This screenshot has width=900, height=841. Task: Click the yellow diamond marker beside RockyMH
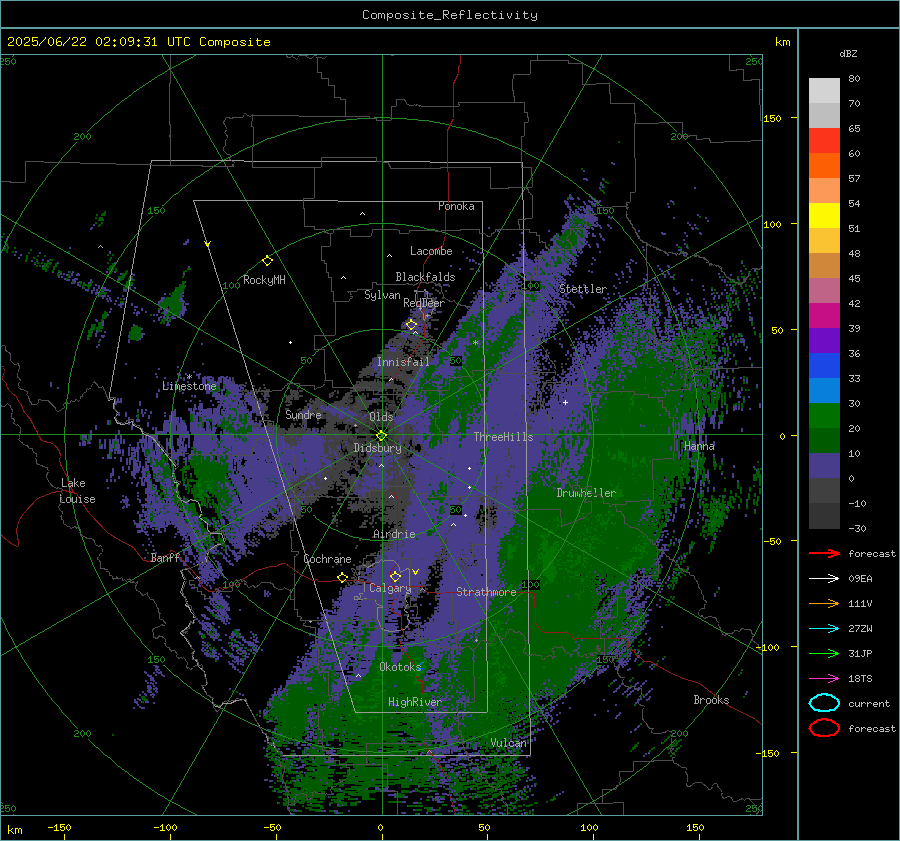point(267,261)
